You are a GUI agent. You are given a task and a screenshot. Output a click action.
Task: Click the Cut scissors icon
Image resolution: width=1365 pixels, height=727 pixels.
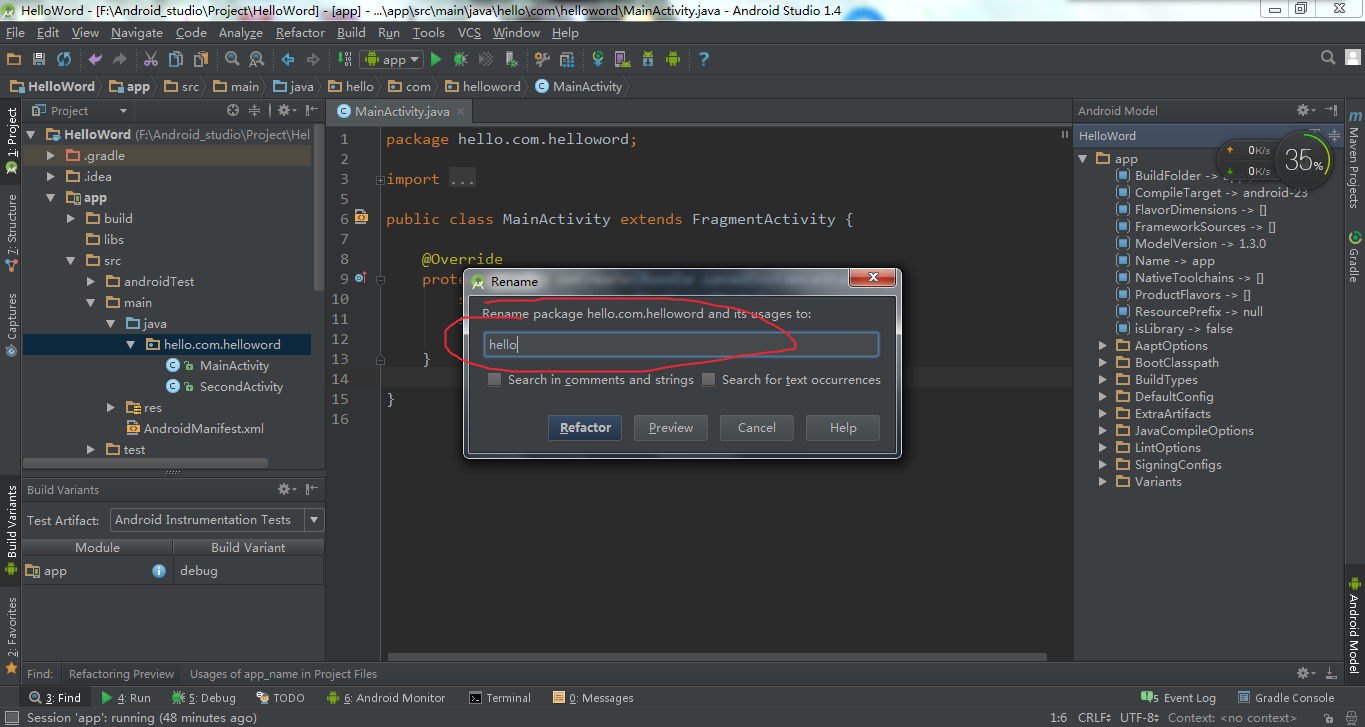pyautogui.click(x=151, y=60)
